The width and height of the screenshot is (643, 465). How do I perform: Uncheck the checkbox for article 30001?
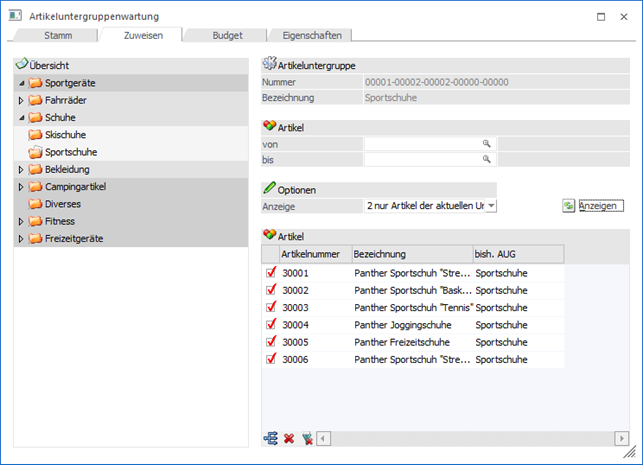(x=270, y=273)
